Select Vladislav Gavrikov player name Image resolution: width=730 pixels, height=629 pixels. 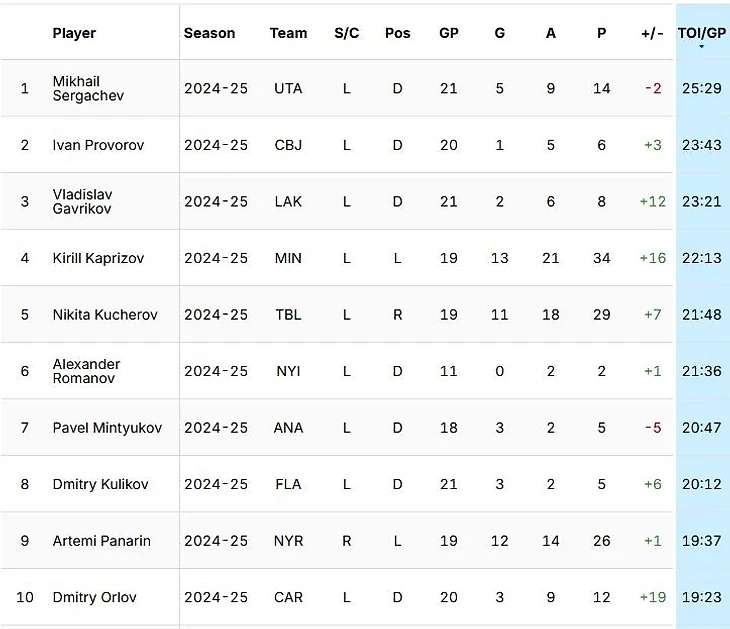click(82, 201)
